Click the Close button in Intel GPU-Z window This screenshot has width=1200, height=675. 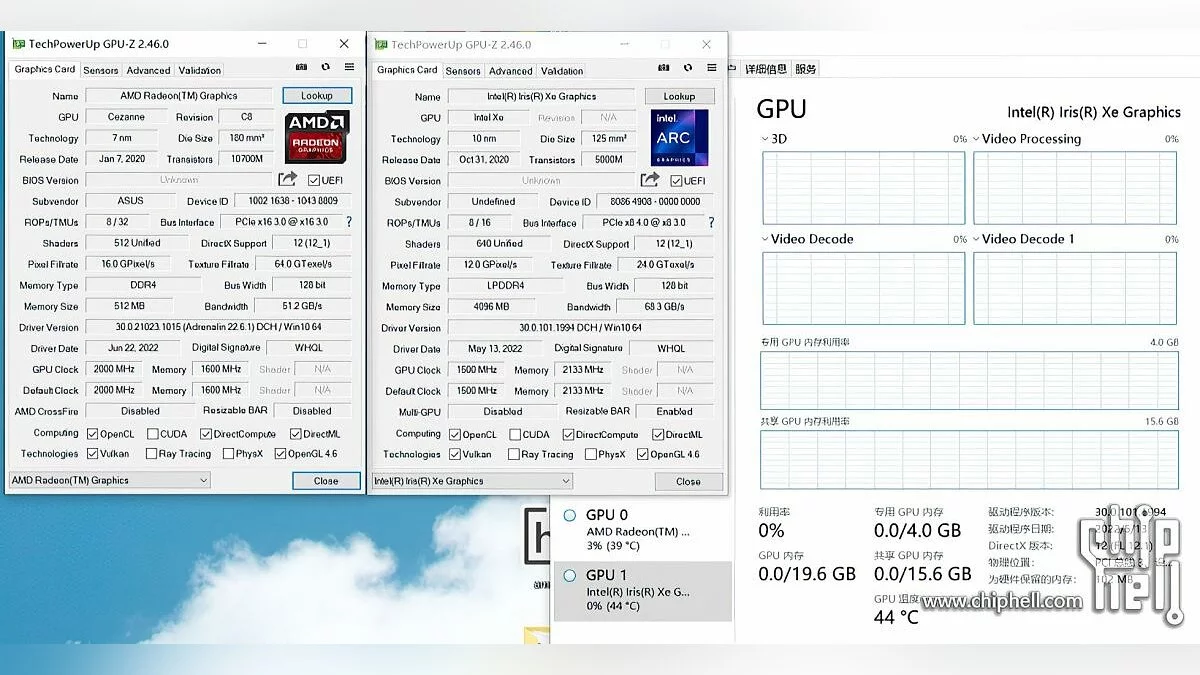click(x=688, y=481)
